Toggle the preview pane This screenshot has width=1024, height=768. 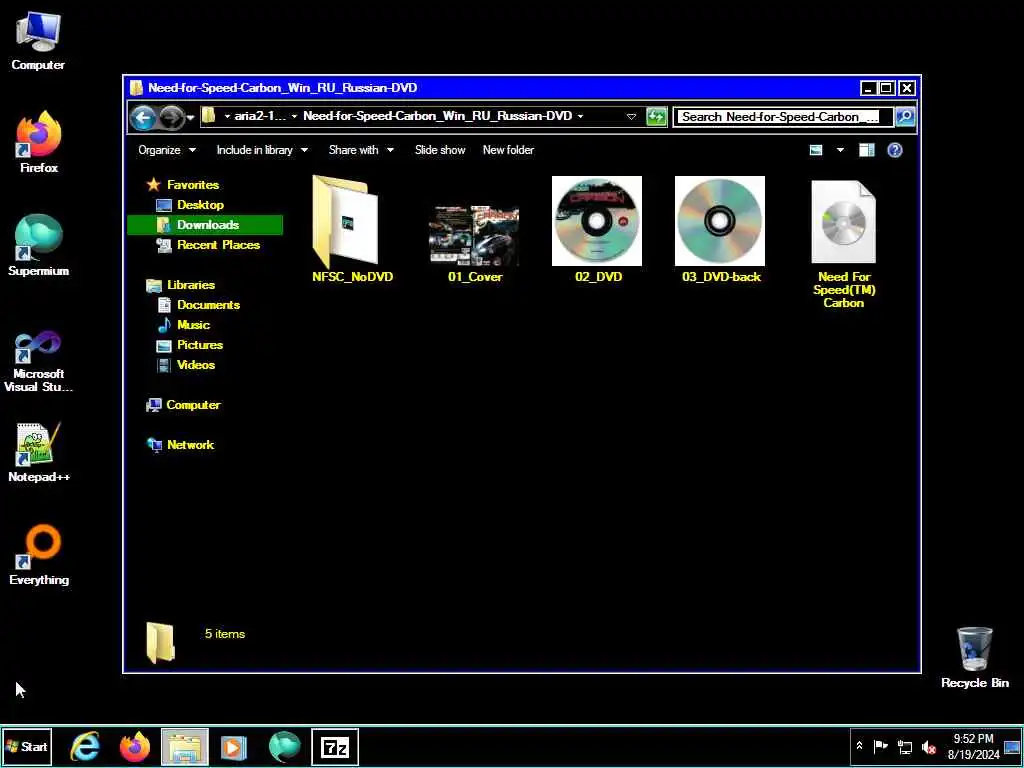coord(867,150)
